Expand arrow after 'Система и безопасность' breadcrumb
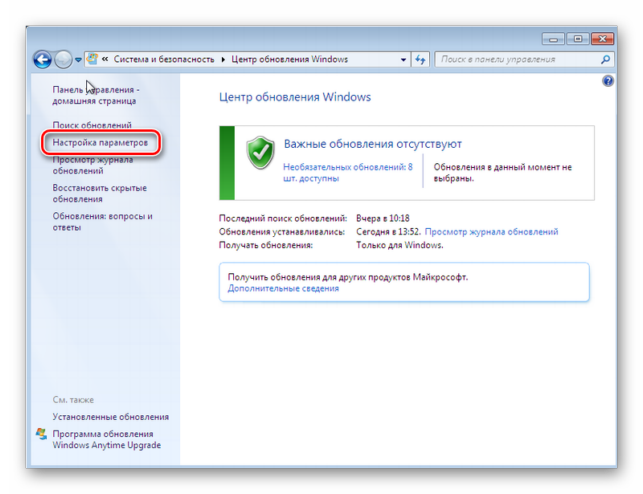 pos(223,59)
